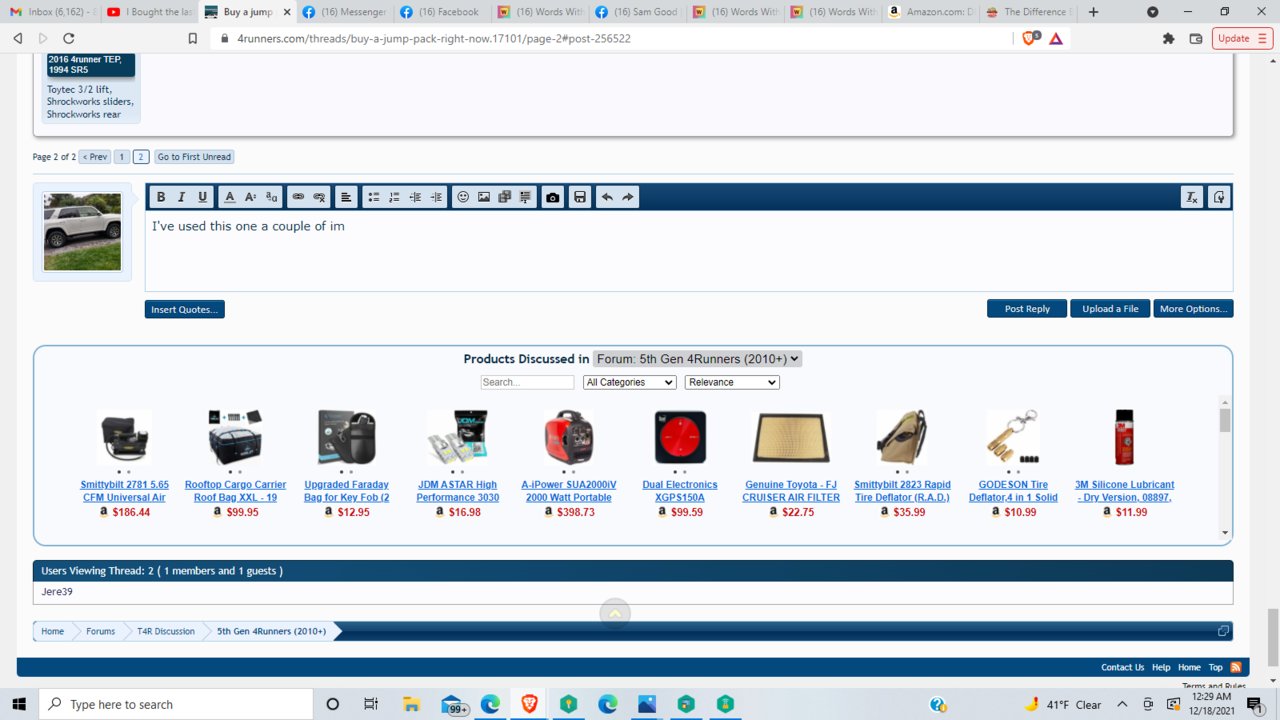Open the Relevance sort dropdown
Viewport: 1280px width, 720px height.
pyautogui.click(x=732, y=382)
